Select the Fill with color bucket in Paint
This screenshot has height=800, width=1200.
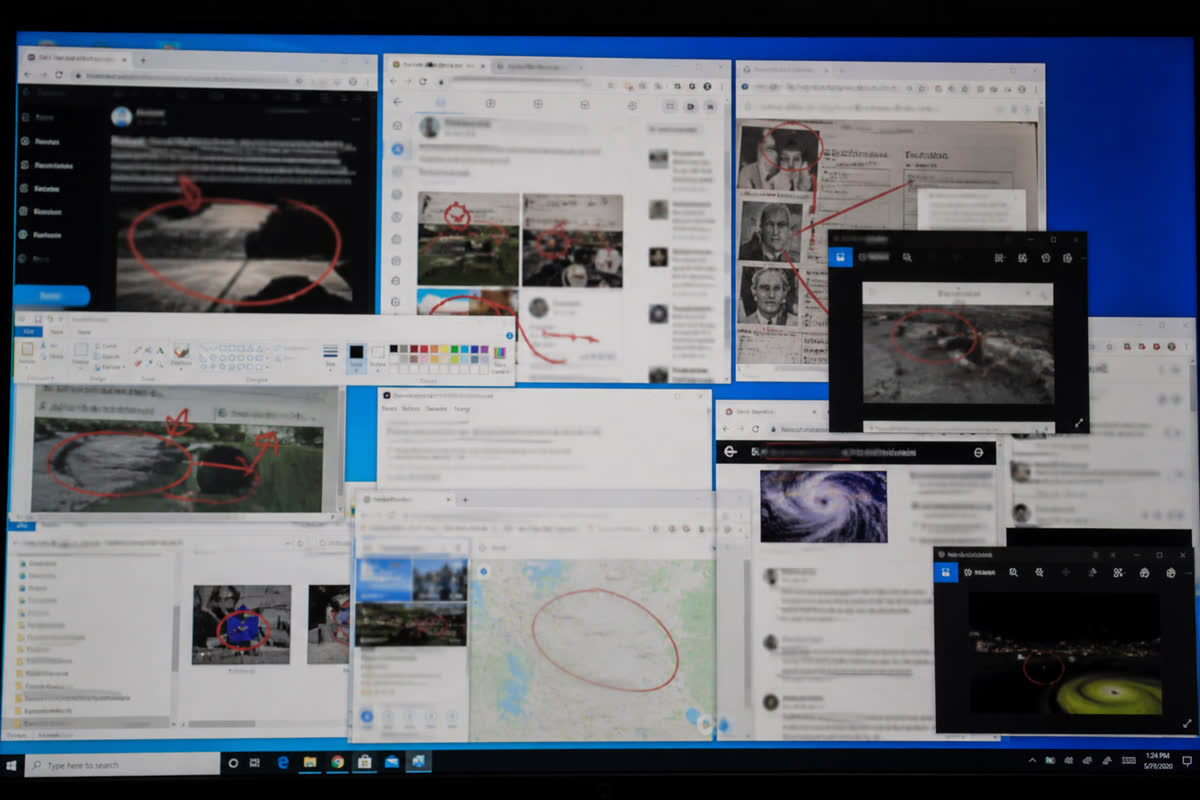point(147,350)
